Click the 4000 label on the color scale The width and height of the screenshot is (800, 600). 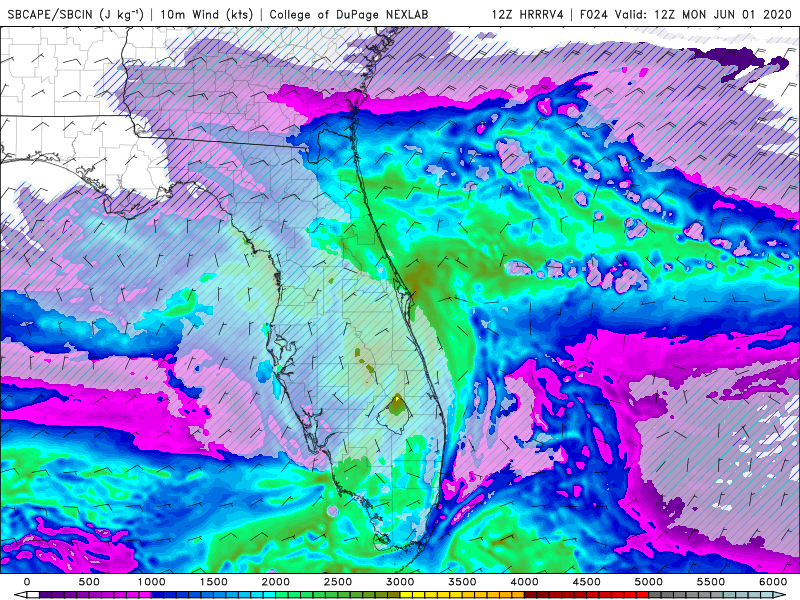coord(525,582)
